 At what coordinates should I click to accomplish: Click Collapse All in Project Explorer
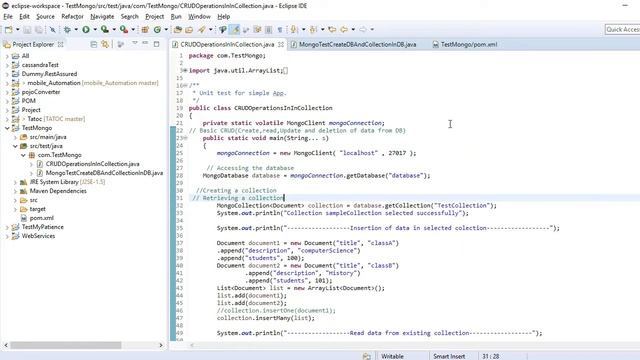[x=93, y=44]
